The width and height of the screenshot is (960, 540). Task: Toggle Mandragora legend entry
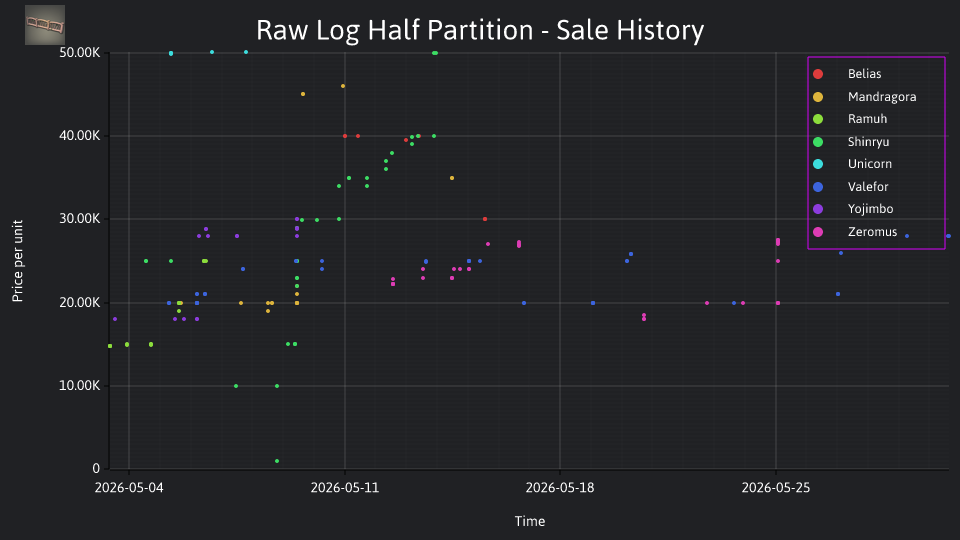pos(864,97)
